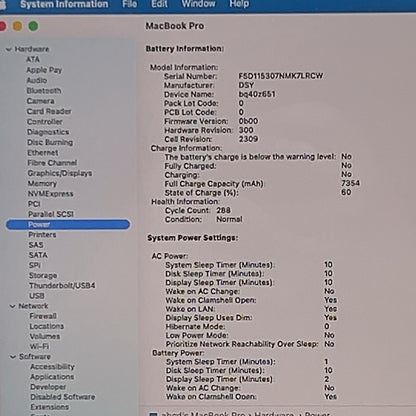The width and height of the screenshot is (416, 416).
Task: Select Thunderbolt/USB4 in the sidebar
Action: (62, 286)
